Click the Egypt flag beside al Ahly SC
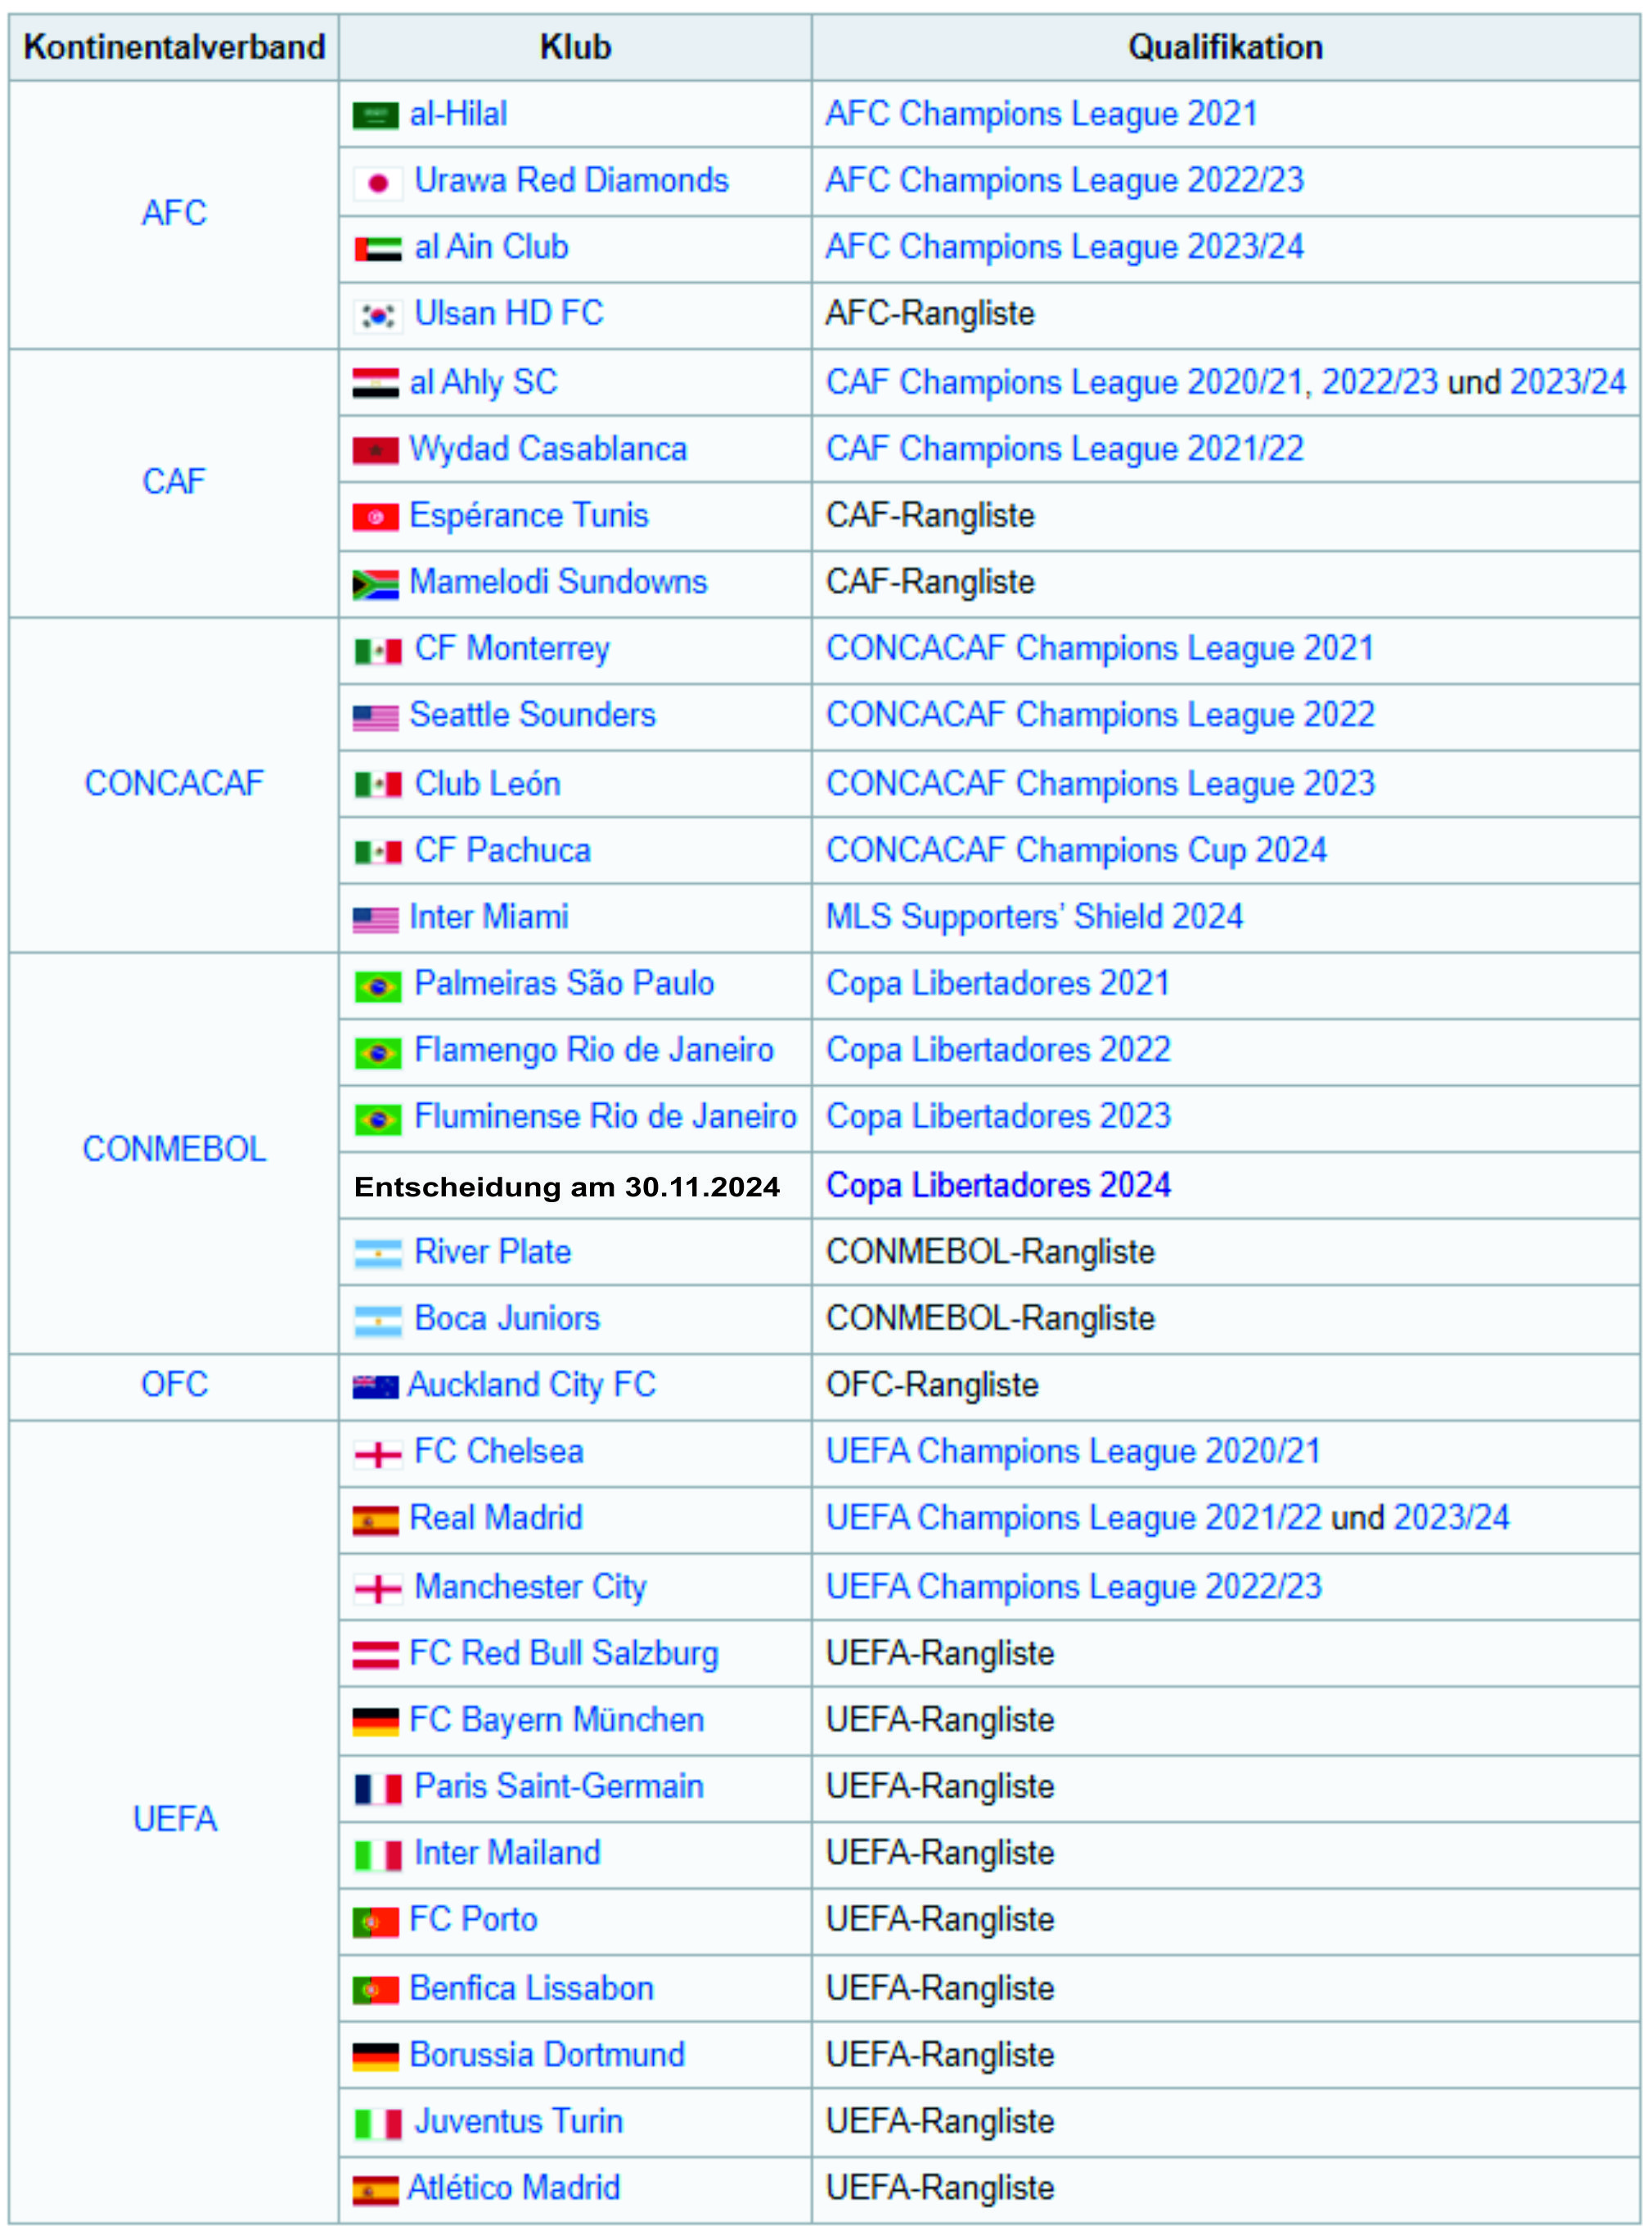1652x2230 pixels. pos(376,383)
